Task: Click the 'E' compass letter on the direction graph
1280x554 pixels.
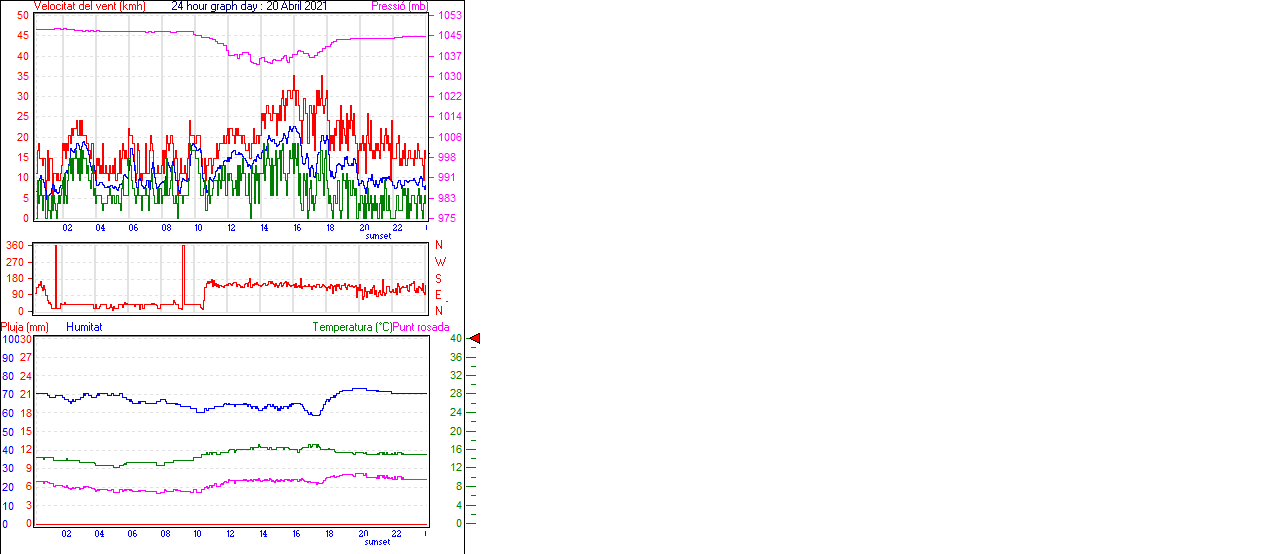Action: point(438,295)
